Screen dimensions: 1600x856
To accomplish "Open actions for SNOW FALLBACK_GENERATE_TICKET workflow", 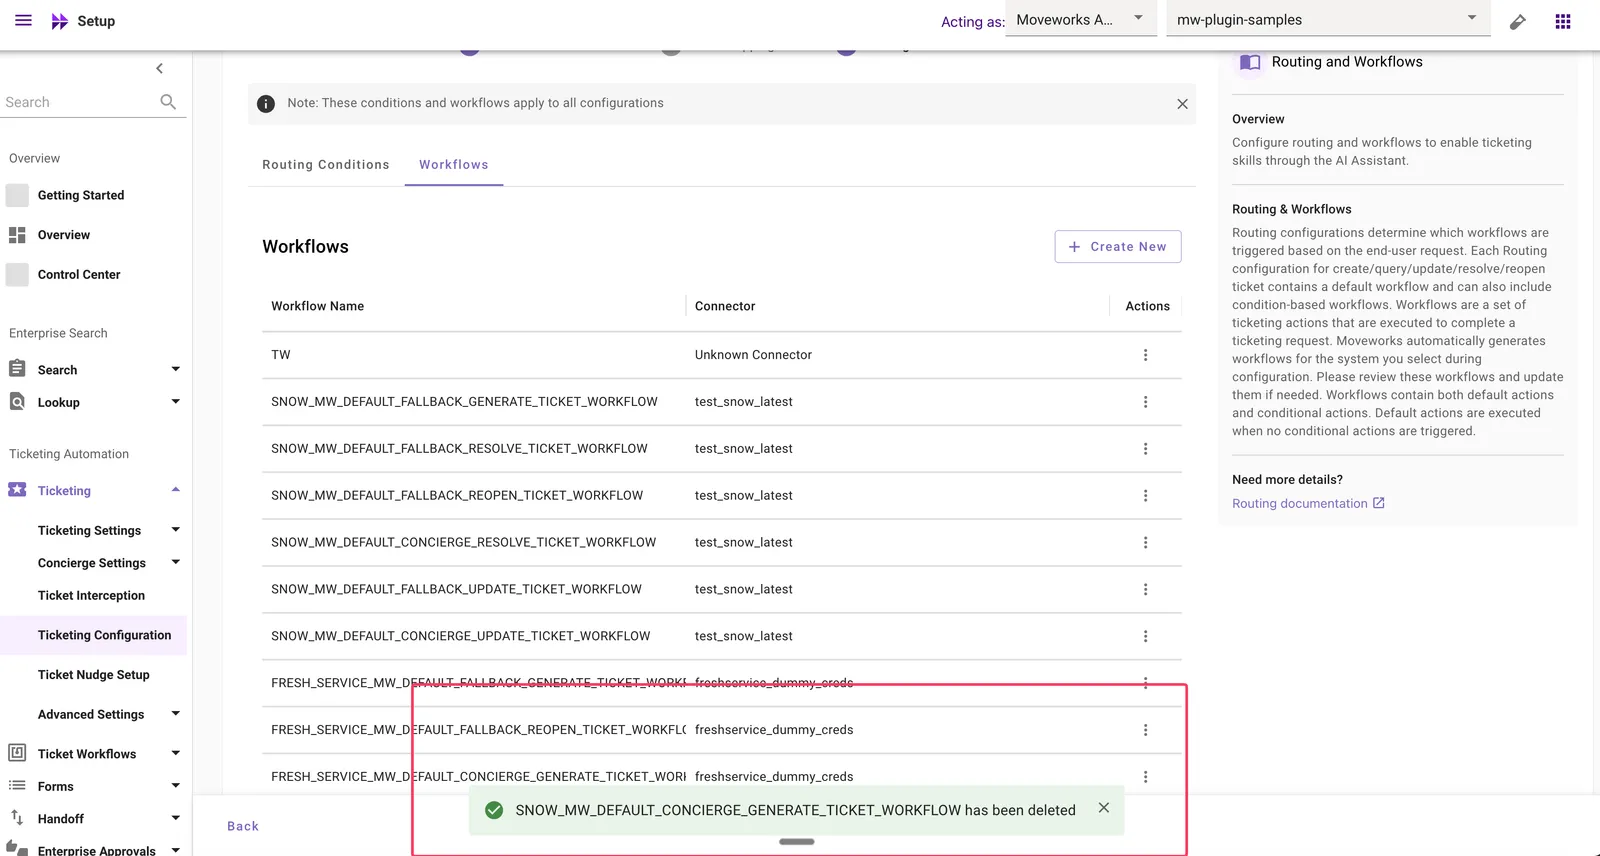I will pos(1145,402).
